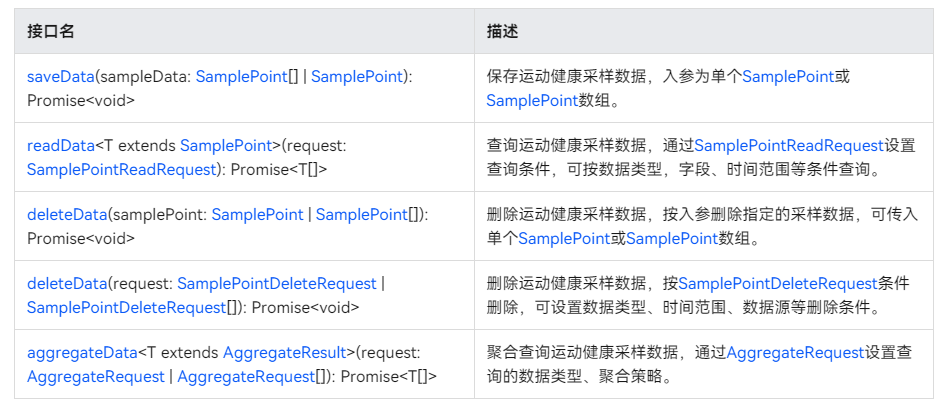
Task: Click SamplePointDeleteRequest link followed by "[]): Promise<void>"
Action: click(126, 308)
